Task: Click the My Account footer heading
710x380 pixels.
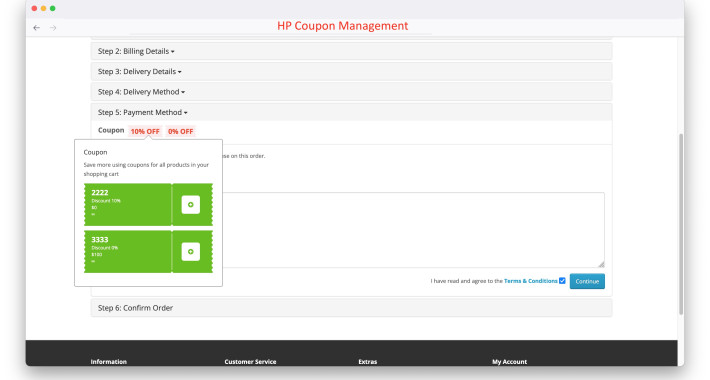Action: point(509,361)
